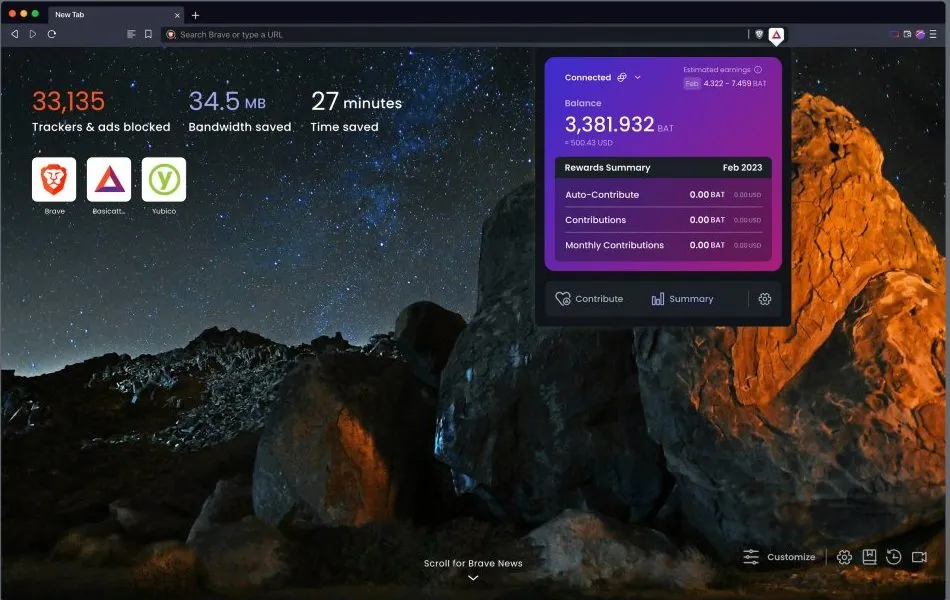Viewport: 950px width, 600px height.
Task: Open the Rewards panel settings gear
Action: click(x=765, y=299)
